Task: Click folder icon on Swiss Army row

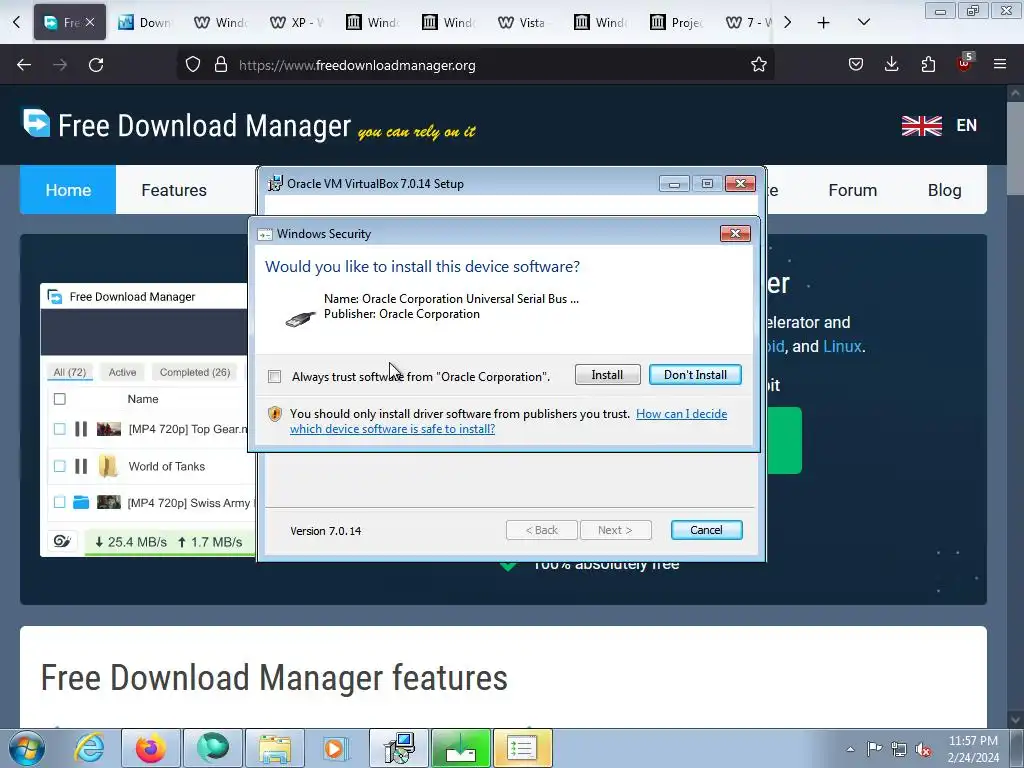Action: pyautogui.click(x=81, y=502)
